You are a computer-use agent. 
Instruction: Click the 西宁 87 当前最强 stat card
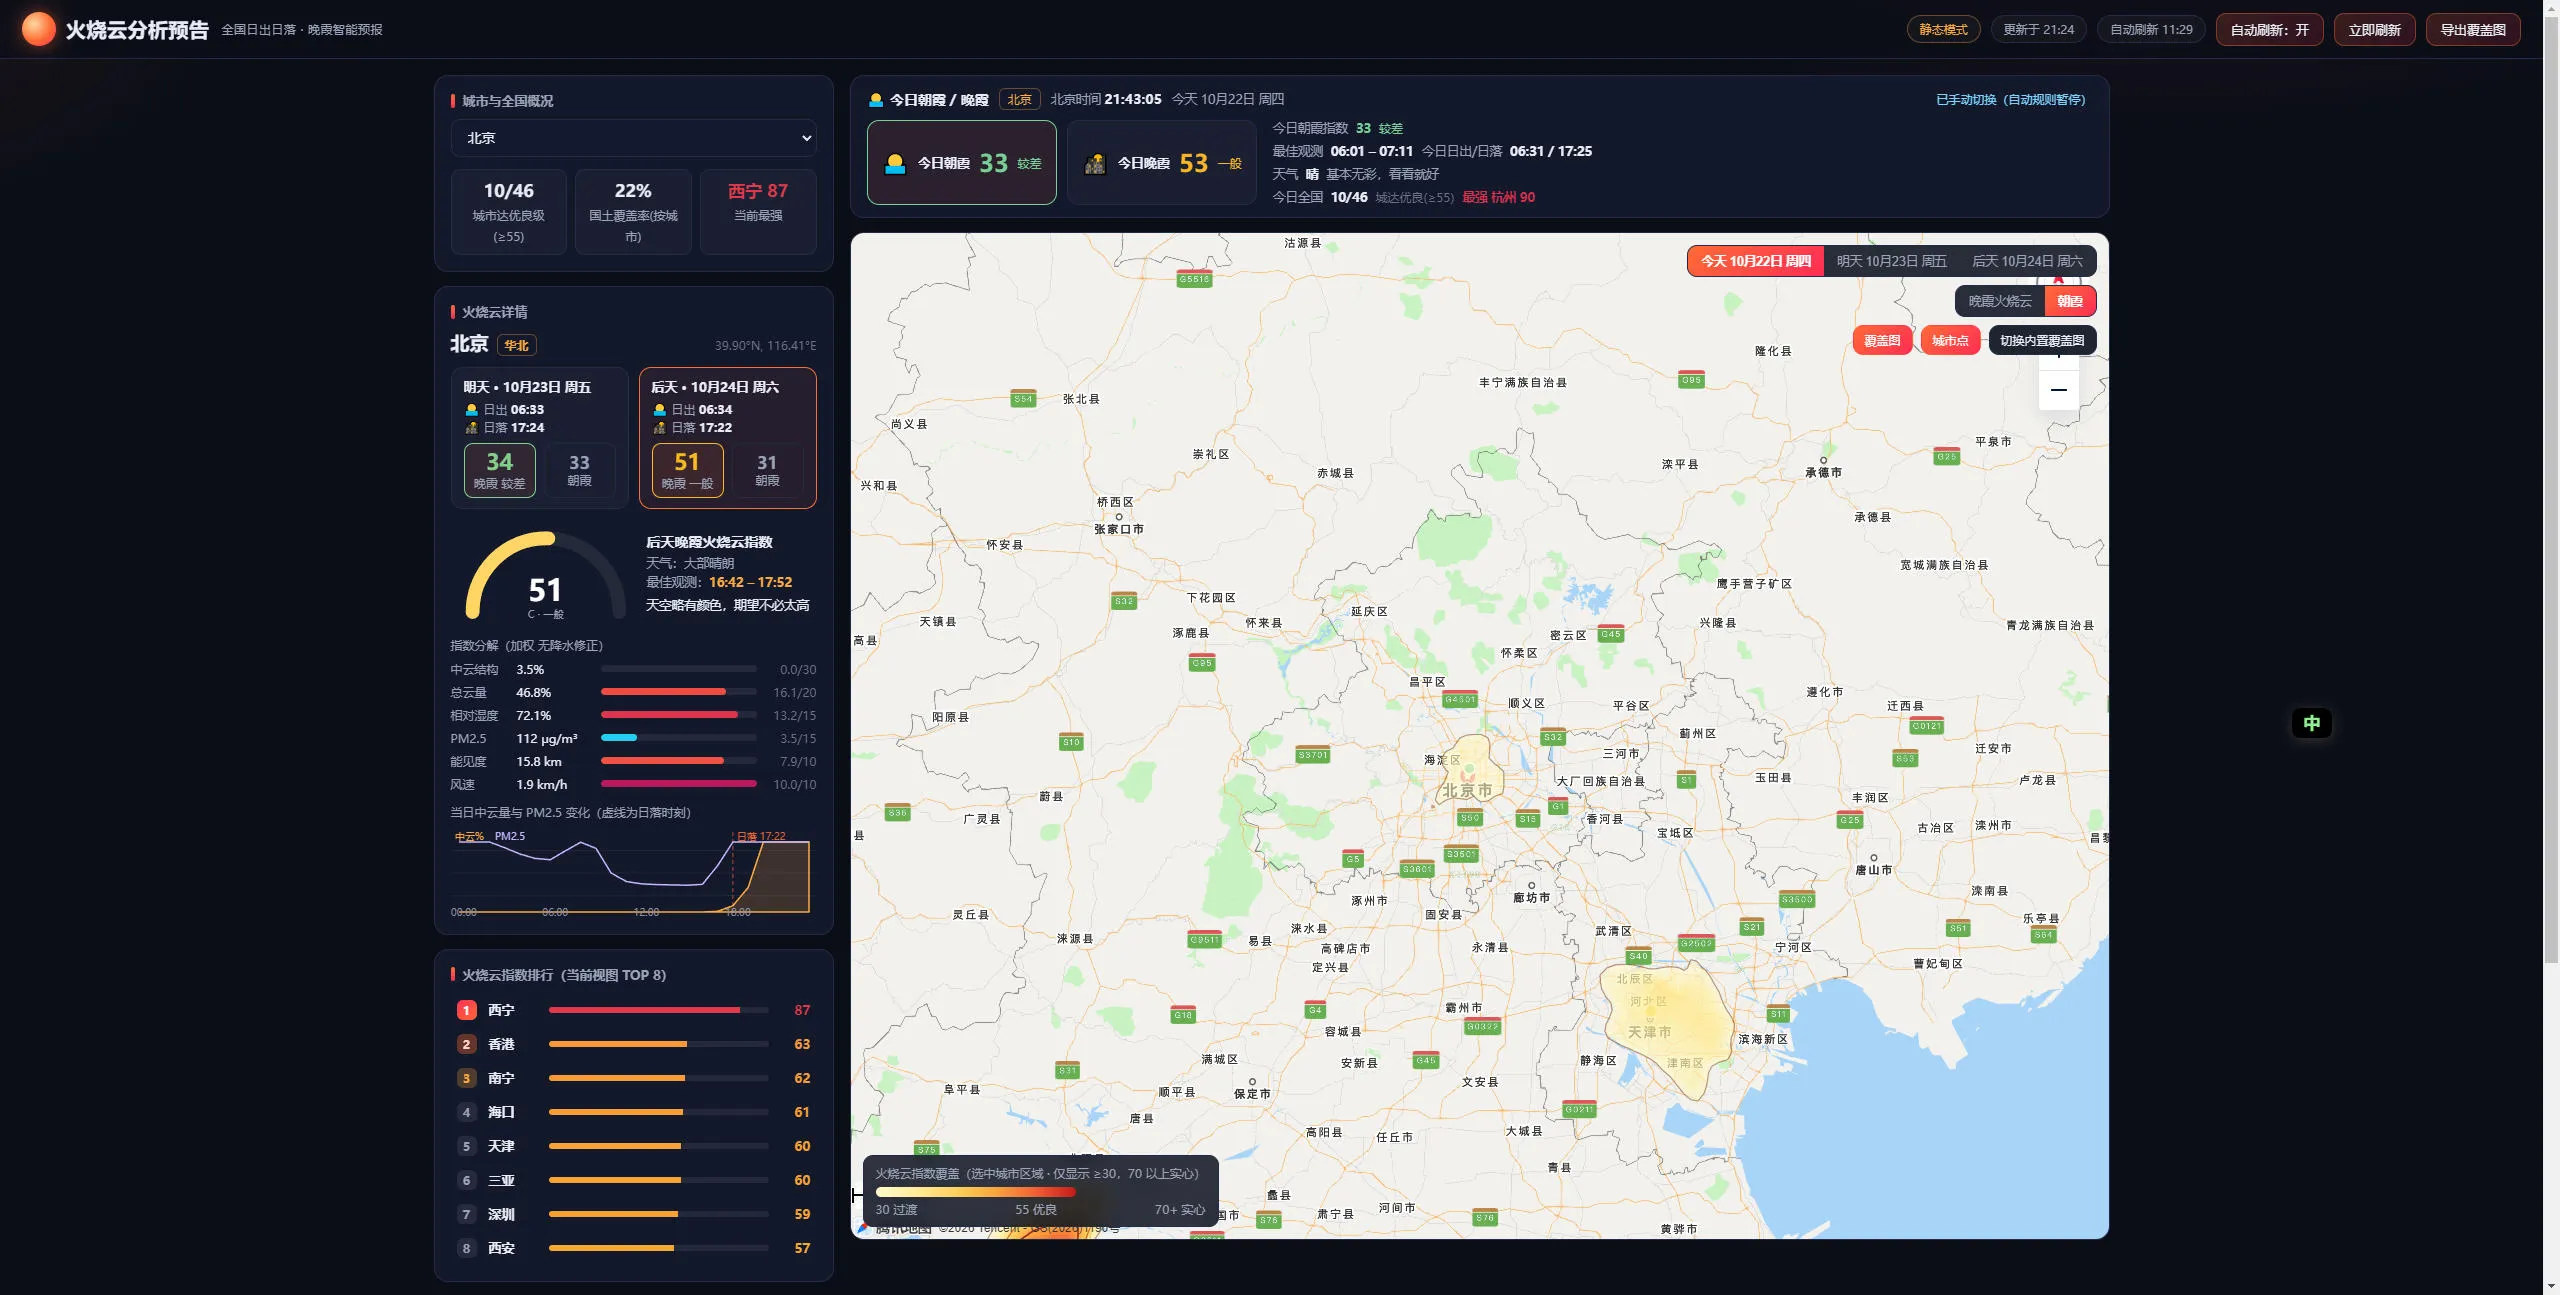point(758,212)
